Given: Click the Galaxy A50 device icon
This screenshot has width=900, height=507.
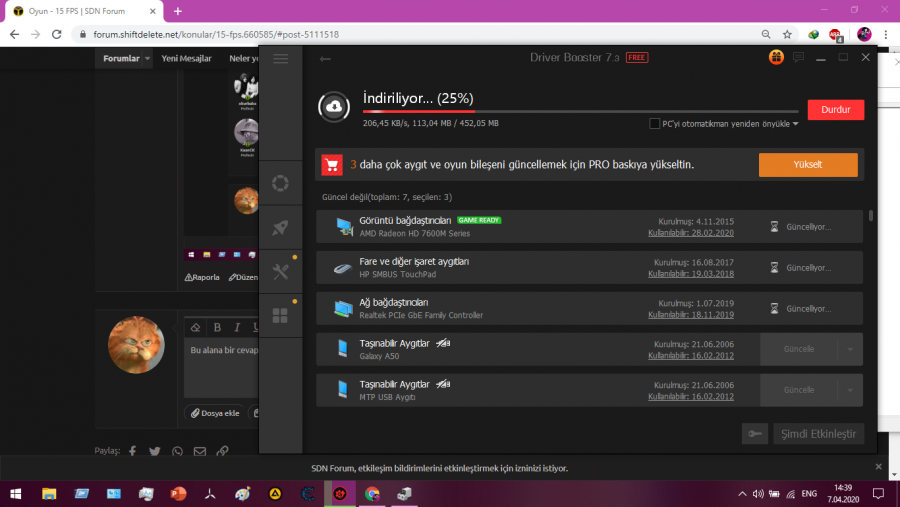Looking at the screenshot, I should [343, 349].
